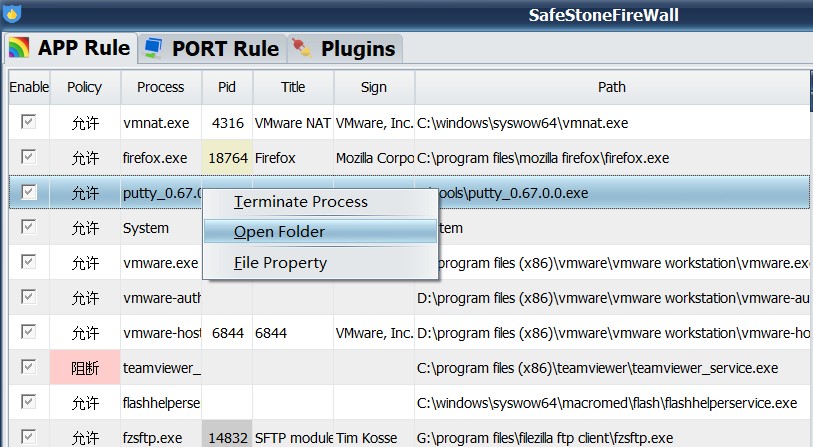Select the vmnat.exe process cell
813x447 pixels.
[x=161, y=123]
